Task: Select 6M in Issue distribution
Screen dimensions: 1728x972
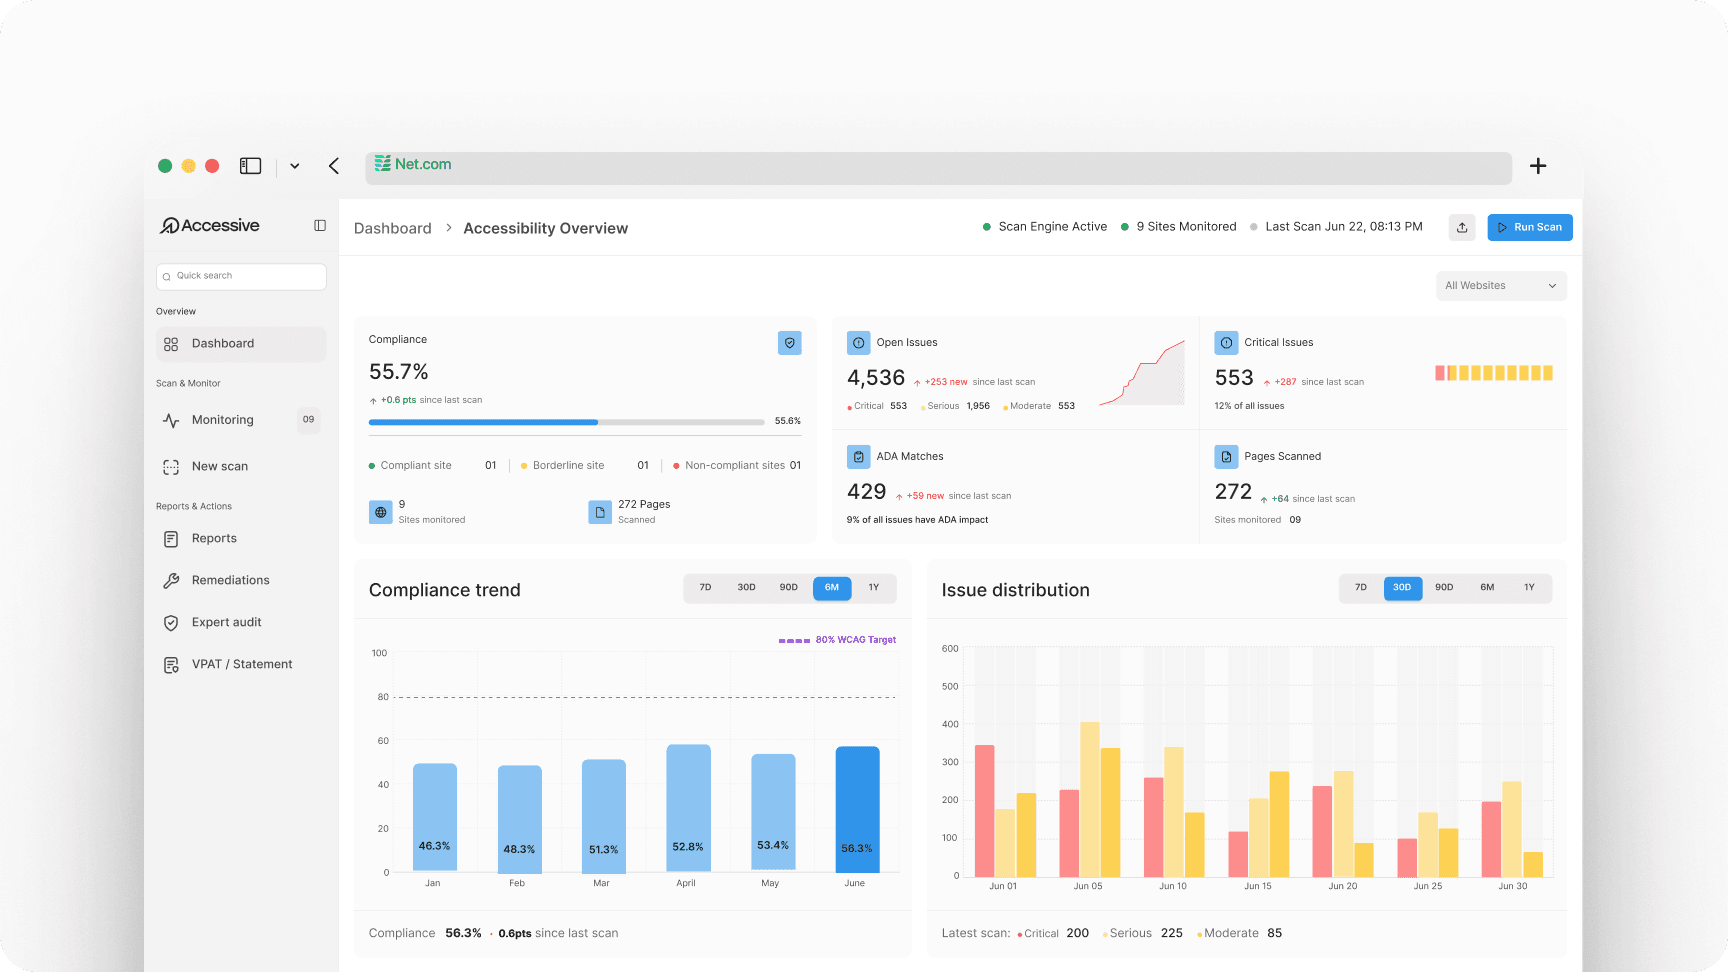Action: pos(1488,588)
